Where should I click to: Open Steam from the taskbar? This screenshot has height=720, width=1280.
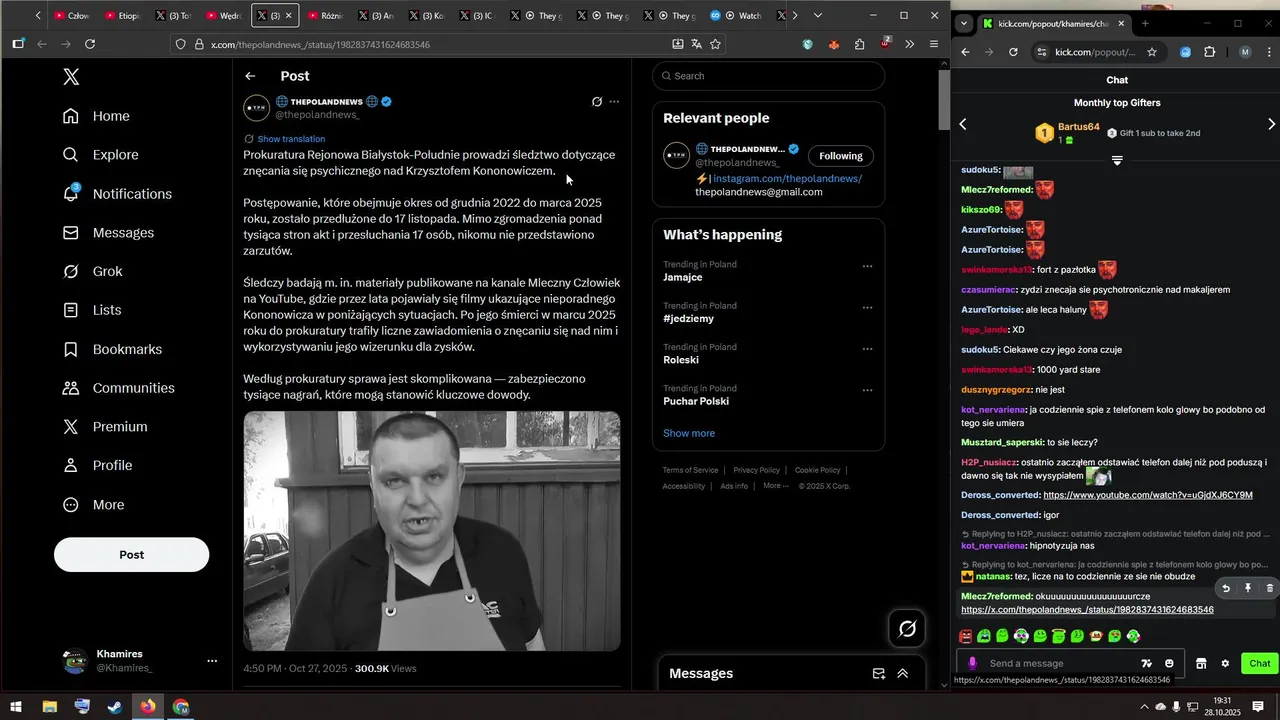(x=115, y=707)
